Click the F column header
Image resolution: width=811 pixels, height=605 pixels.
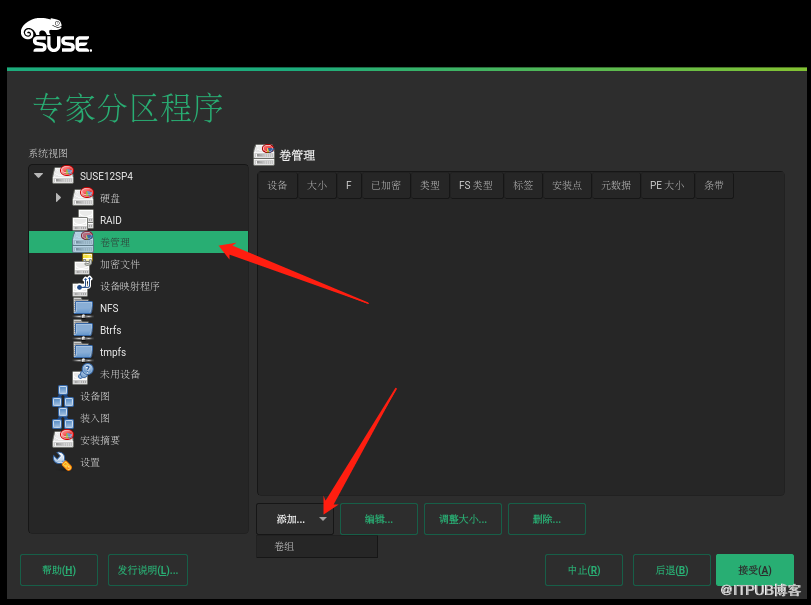349,185
